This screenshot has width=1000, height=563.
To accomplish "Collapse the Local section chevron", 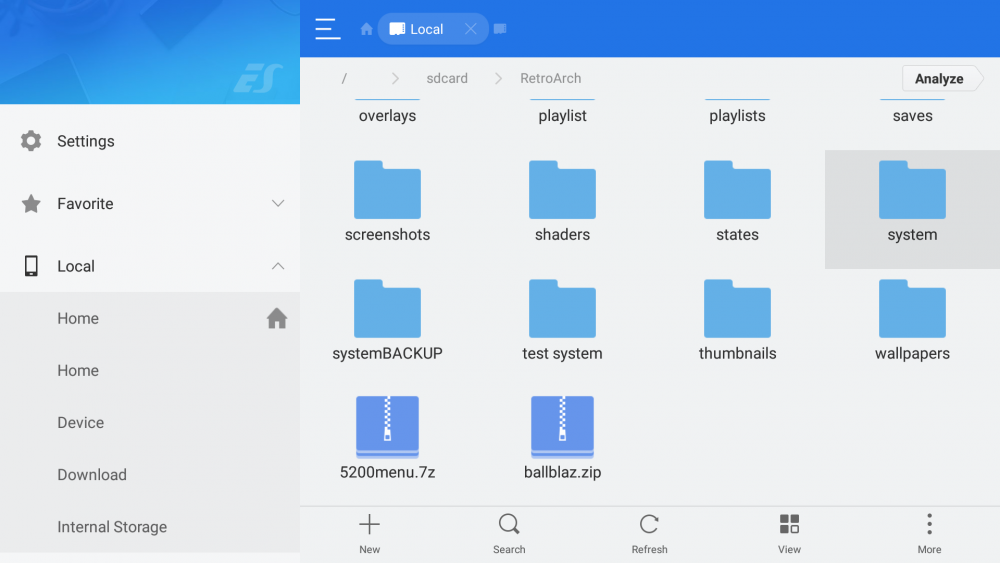I will (x=277, y=266).
